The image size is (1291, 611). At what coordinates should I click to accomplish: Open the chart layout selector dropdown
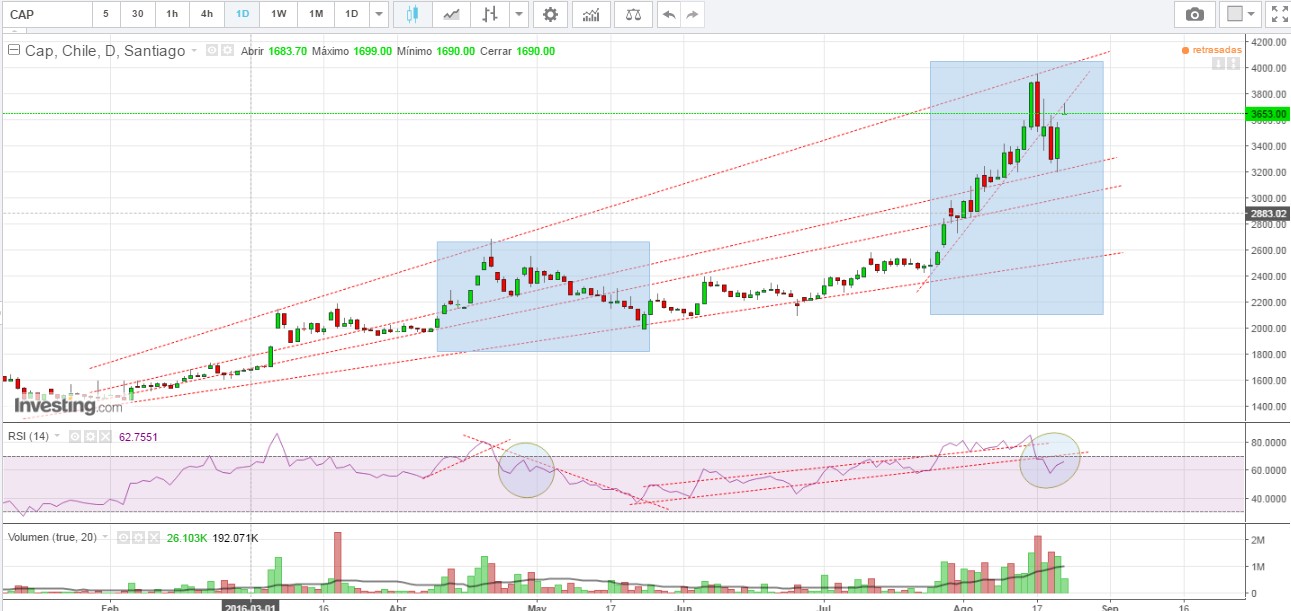click(1241, 14)
